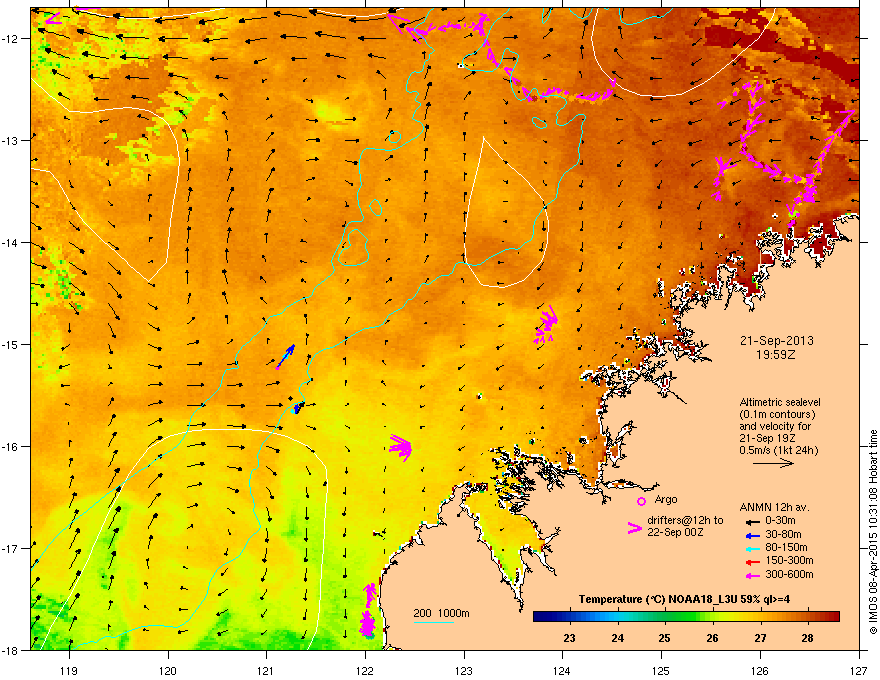880x680 pixels.
Task: Click the colorbar tick label 25
Action: click(x=664, y=638)
